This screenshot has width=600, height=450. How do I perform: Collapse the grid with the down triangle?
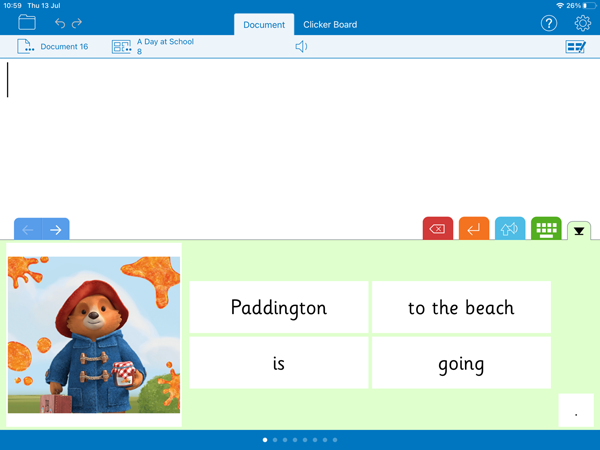coord(579,231)
